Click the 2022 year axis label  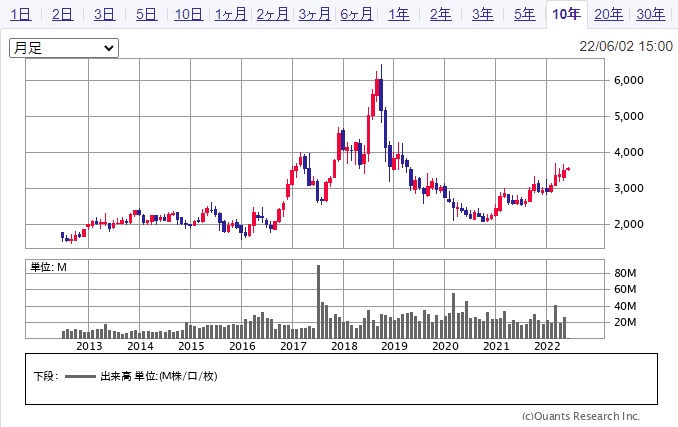tap(547, 346)
